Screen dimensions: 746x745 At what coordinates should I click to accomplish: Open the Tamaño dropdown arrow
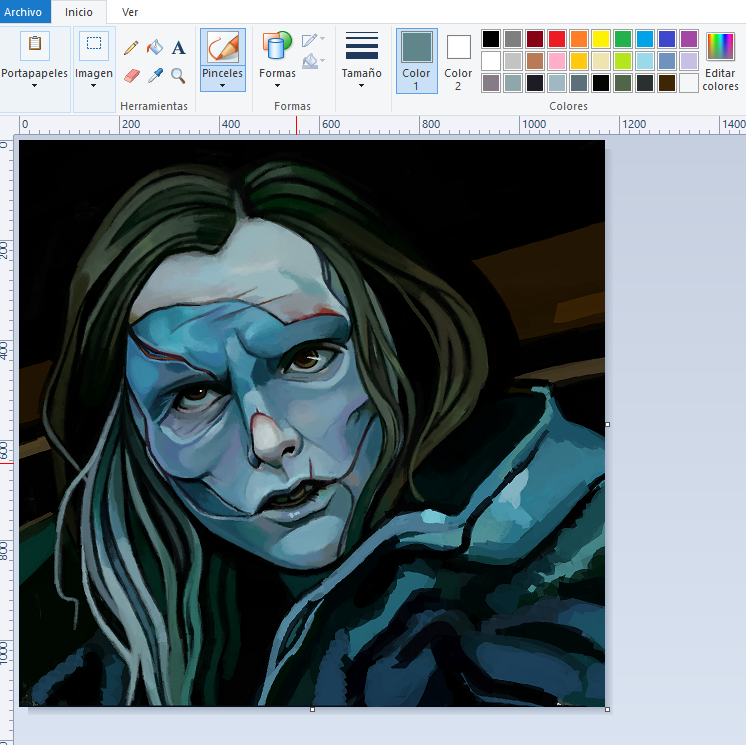pyautogui.click(x=361, y=86)
